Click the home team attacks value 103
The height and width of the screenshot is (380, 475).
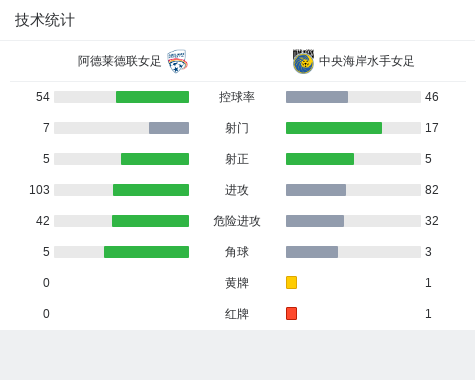point(39,190)
